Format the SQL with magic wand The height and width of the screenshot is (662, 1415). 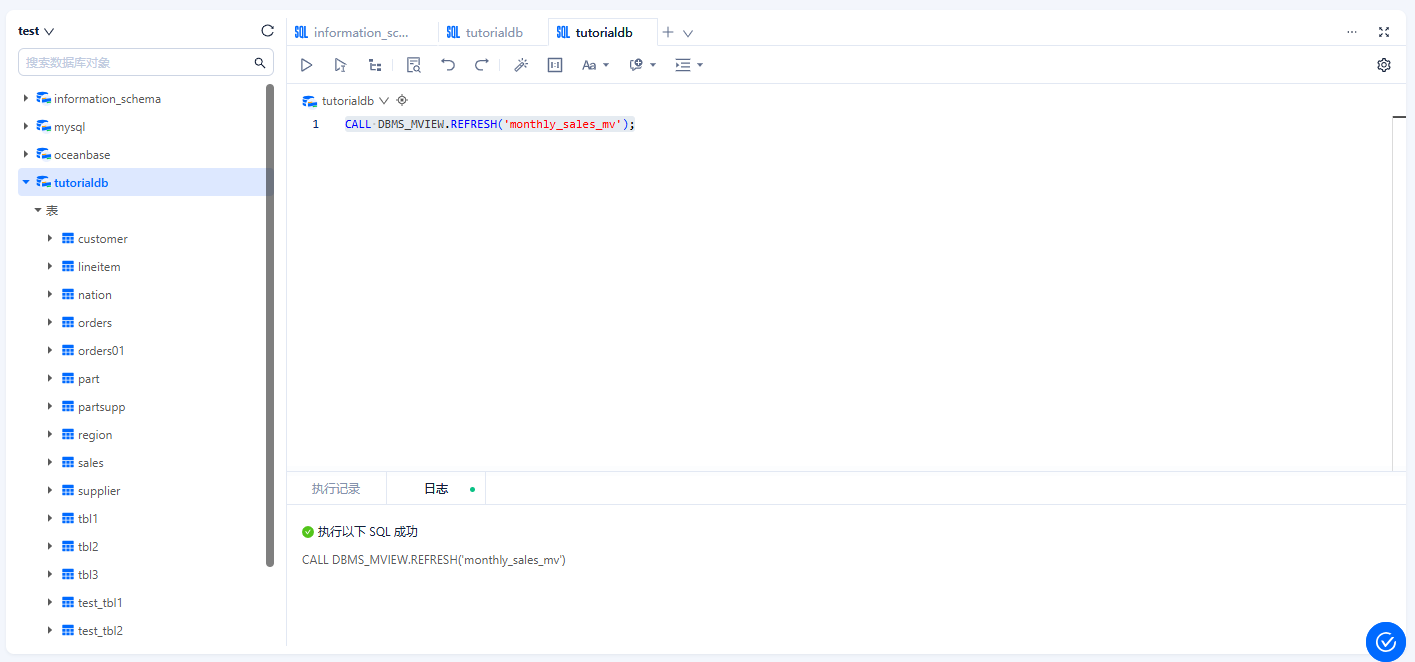(521, 65)
